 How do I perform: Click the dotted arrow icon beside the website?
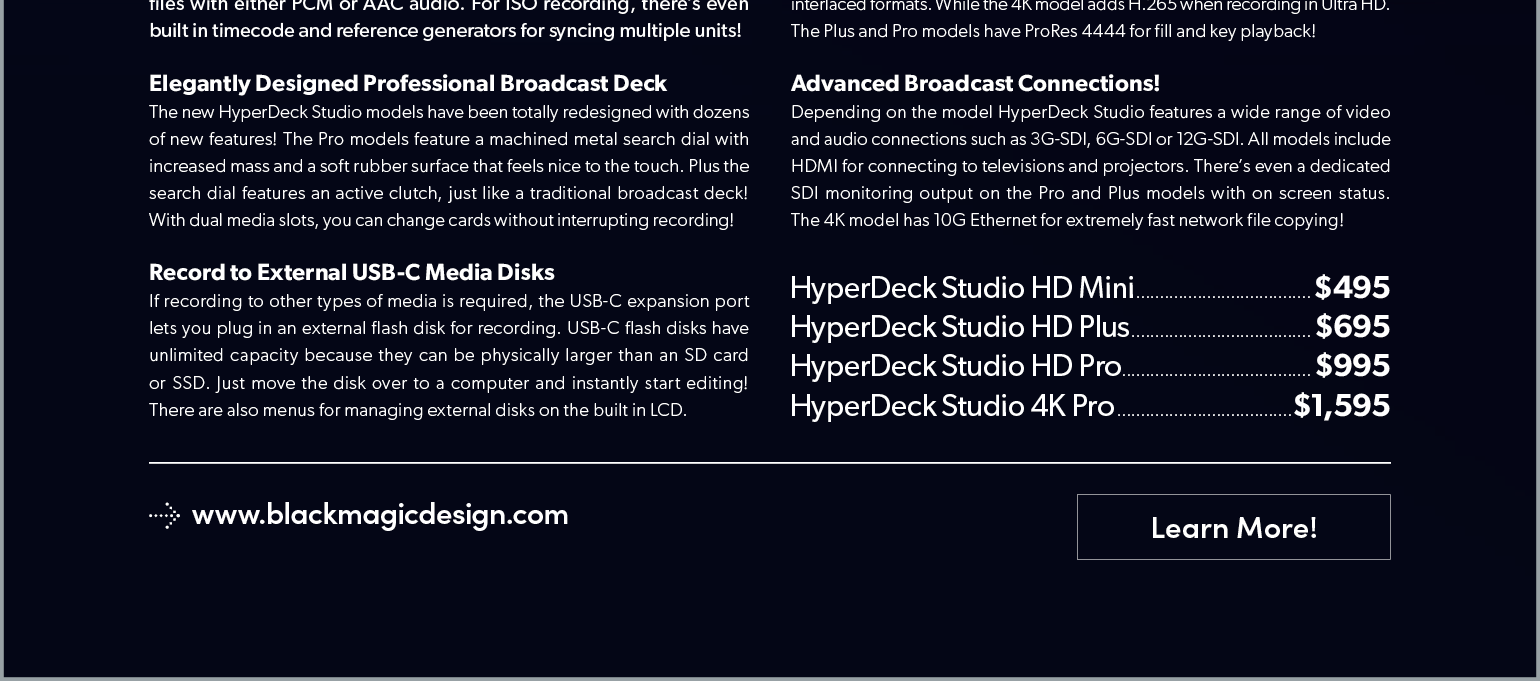click(x=164, y=516)
